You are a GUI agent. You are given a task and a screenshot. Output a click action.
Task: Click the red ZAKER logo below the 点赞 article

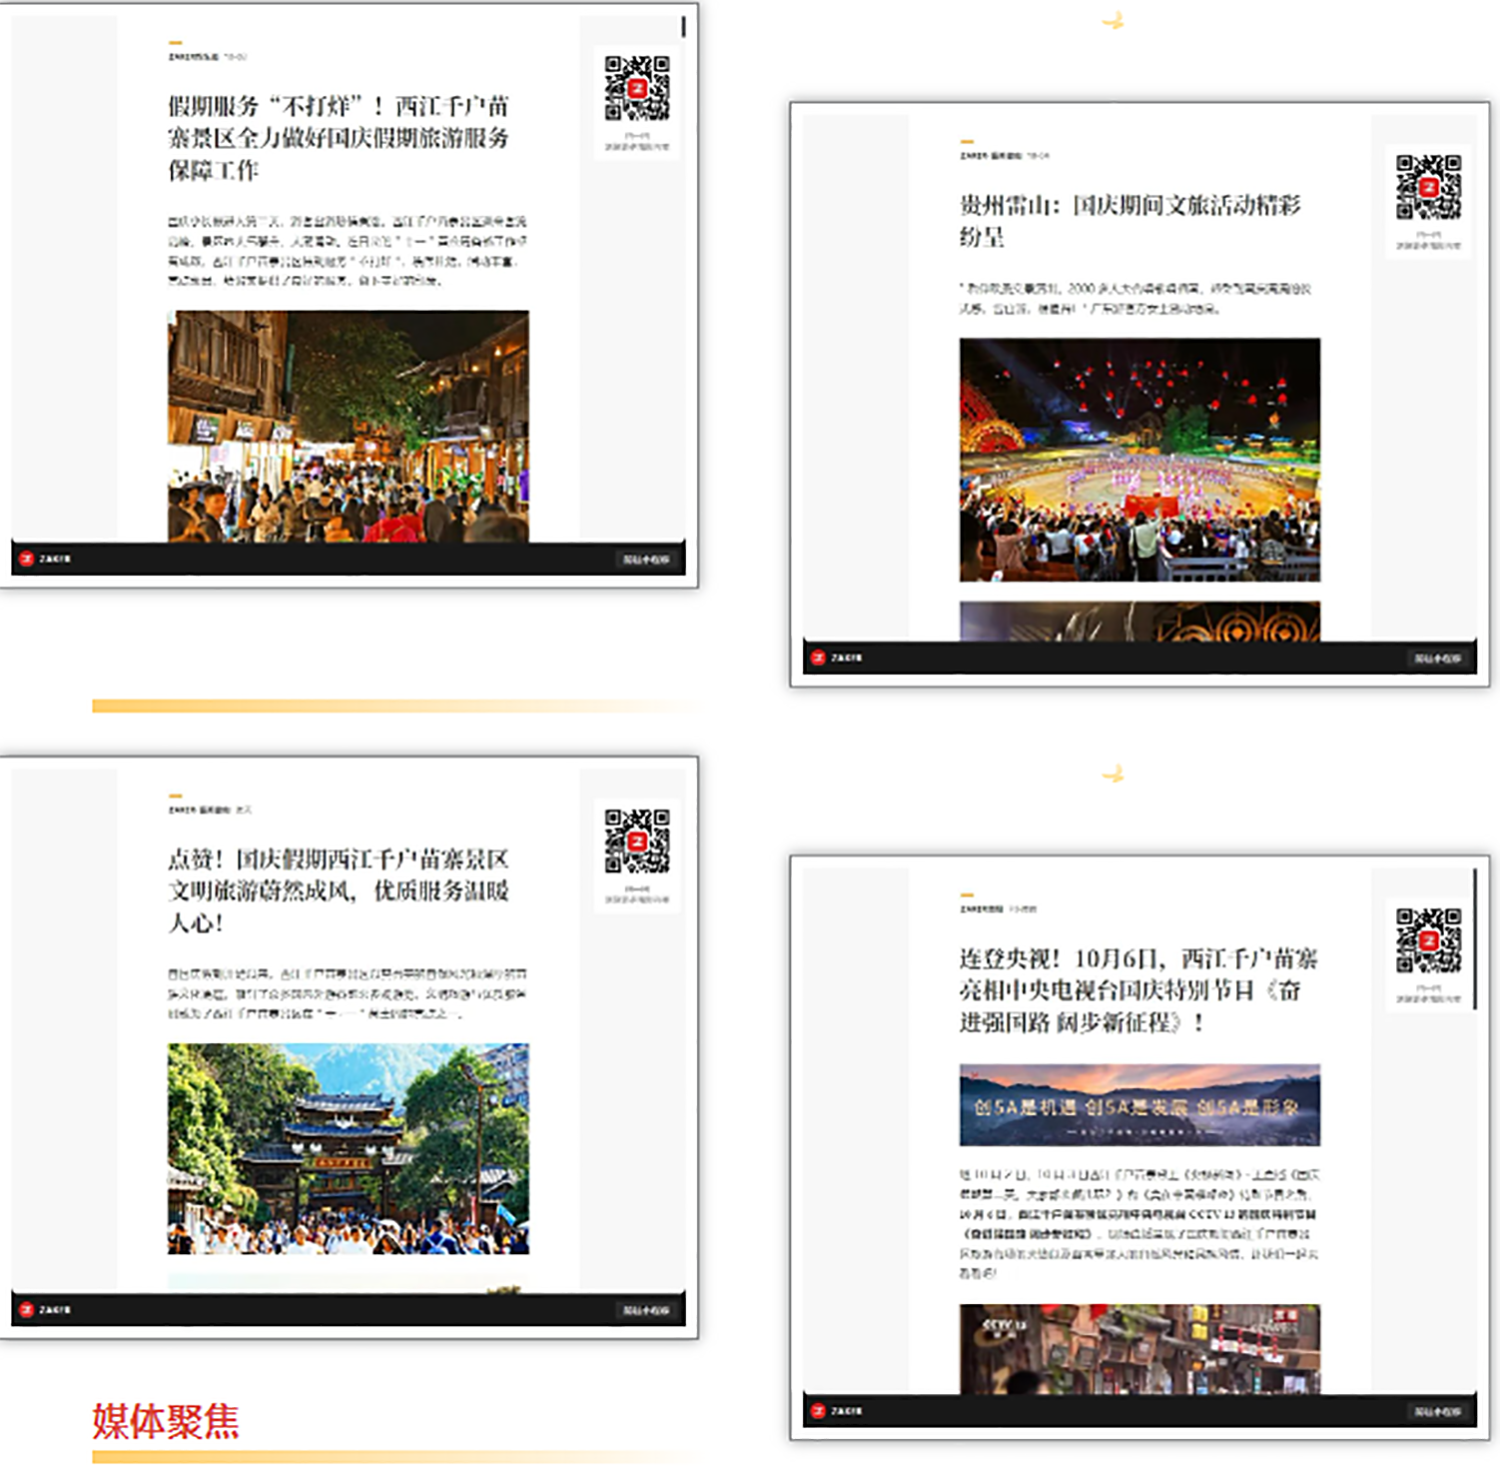[27, 1310]
